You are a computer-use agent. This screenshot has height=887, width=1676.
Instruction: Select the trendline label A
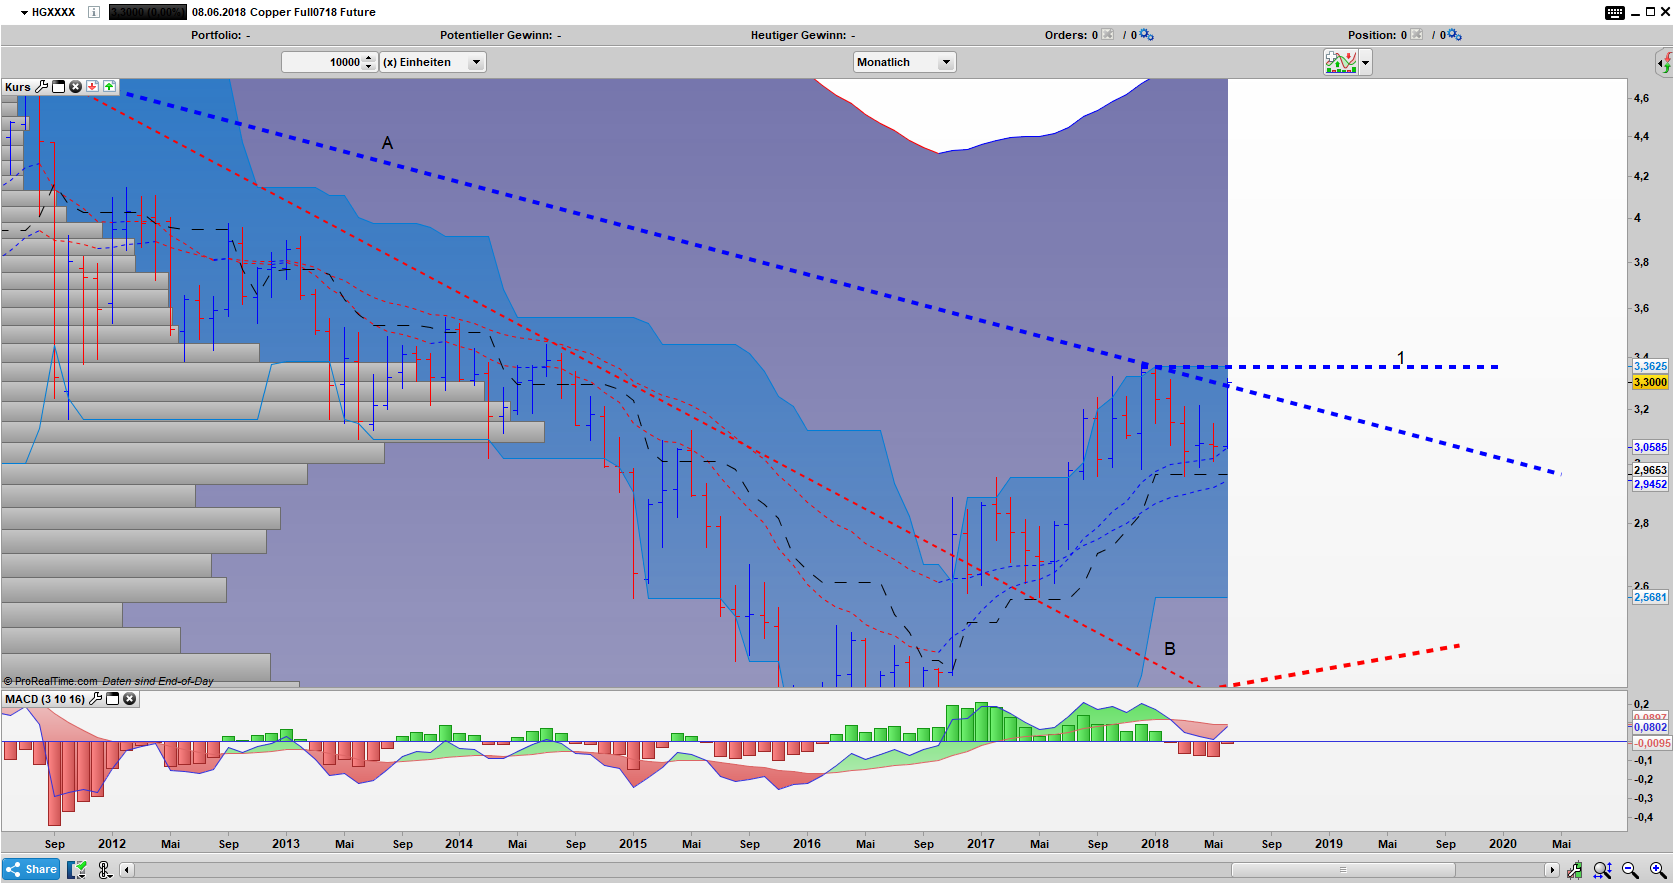tap(387, 143)
